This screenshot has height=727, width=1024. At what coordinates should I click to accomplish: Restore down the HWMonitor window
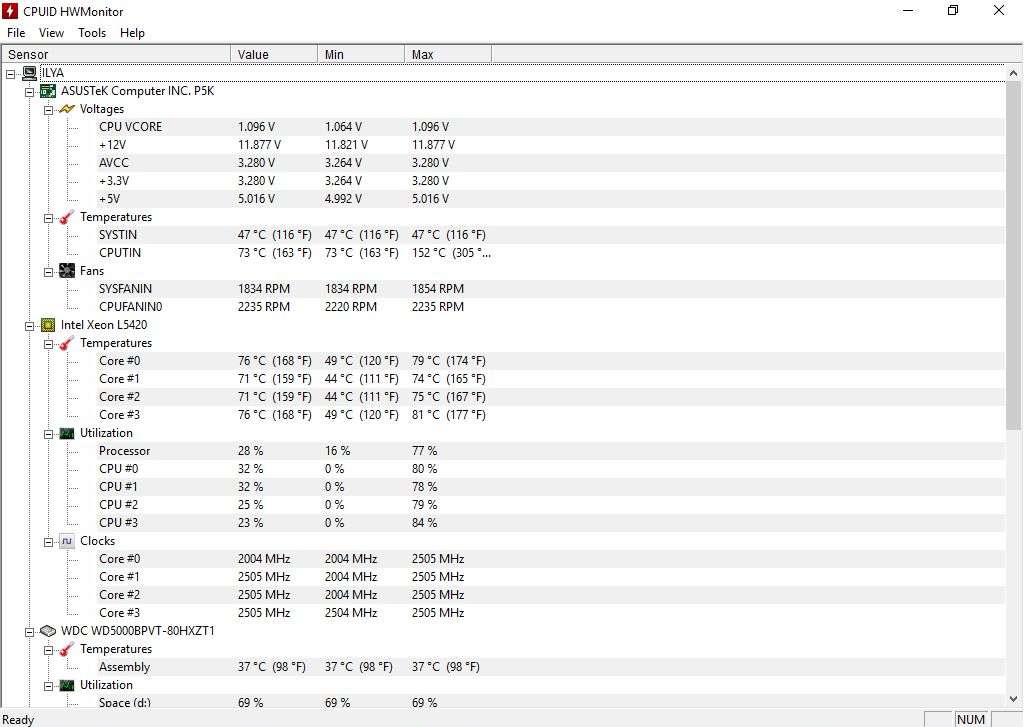click(953, 10)
